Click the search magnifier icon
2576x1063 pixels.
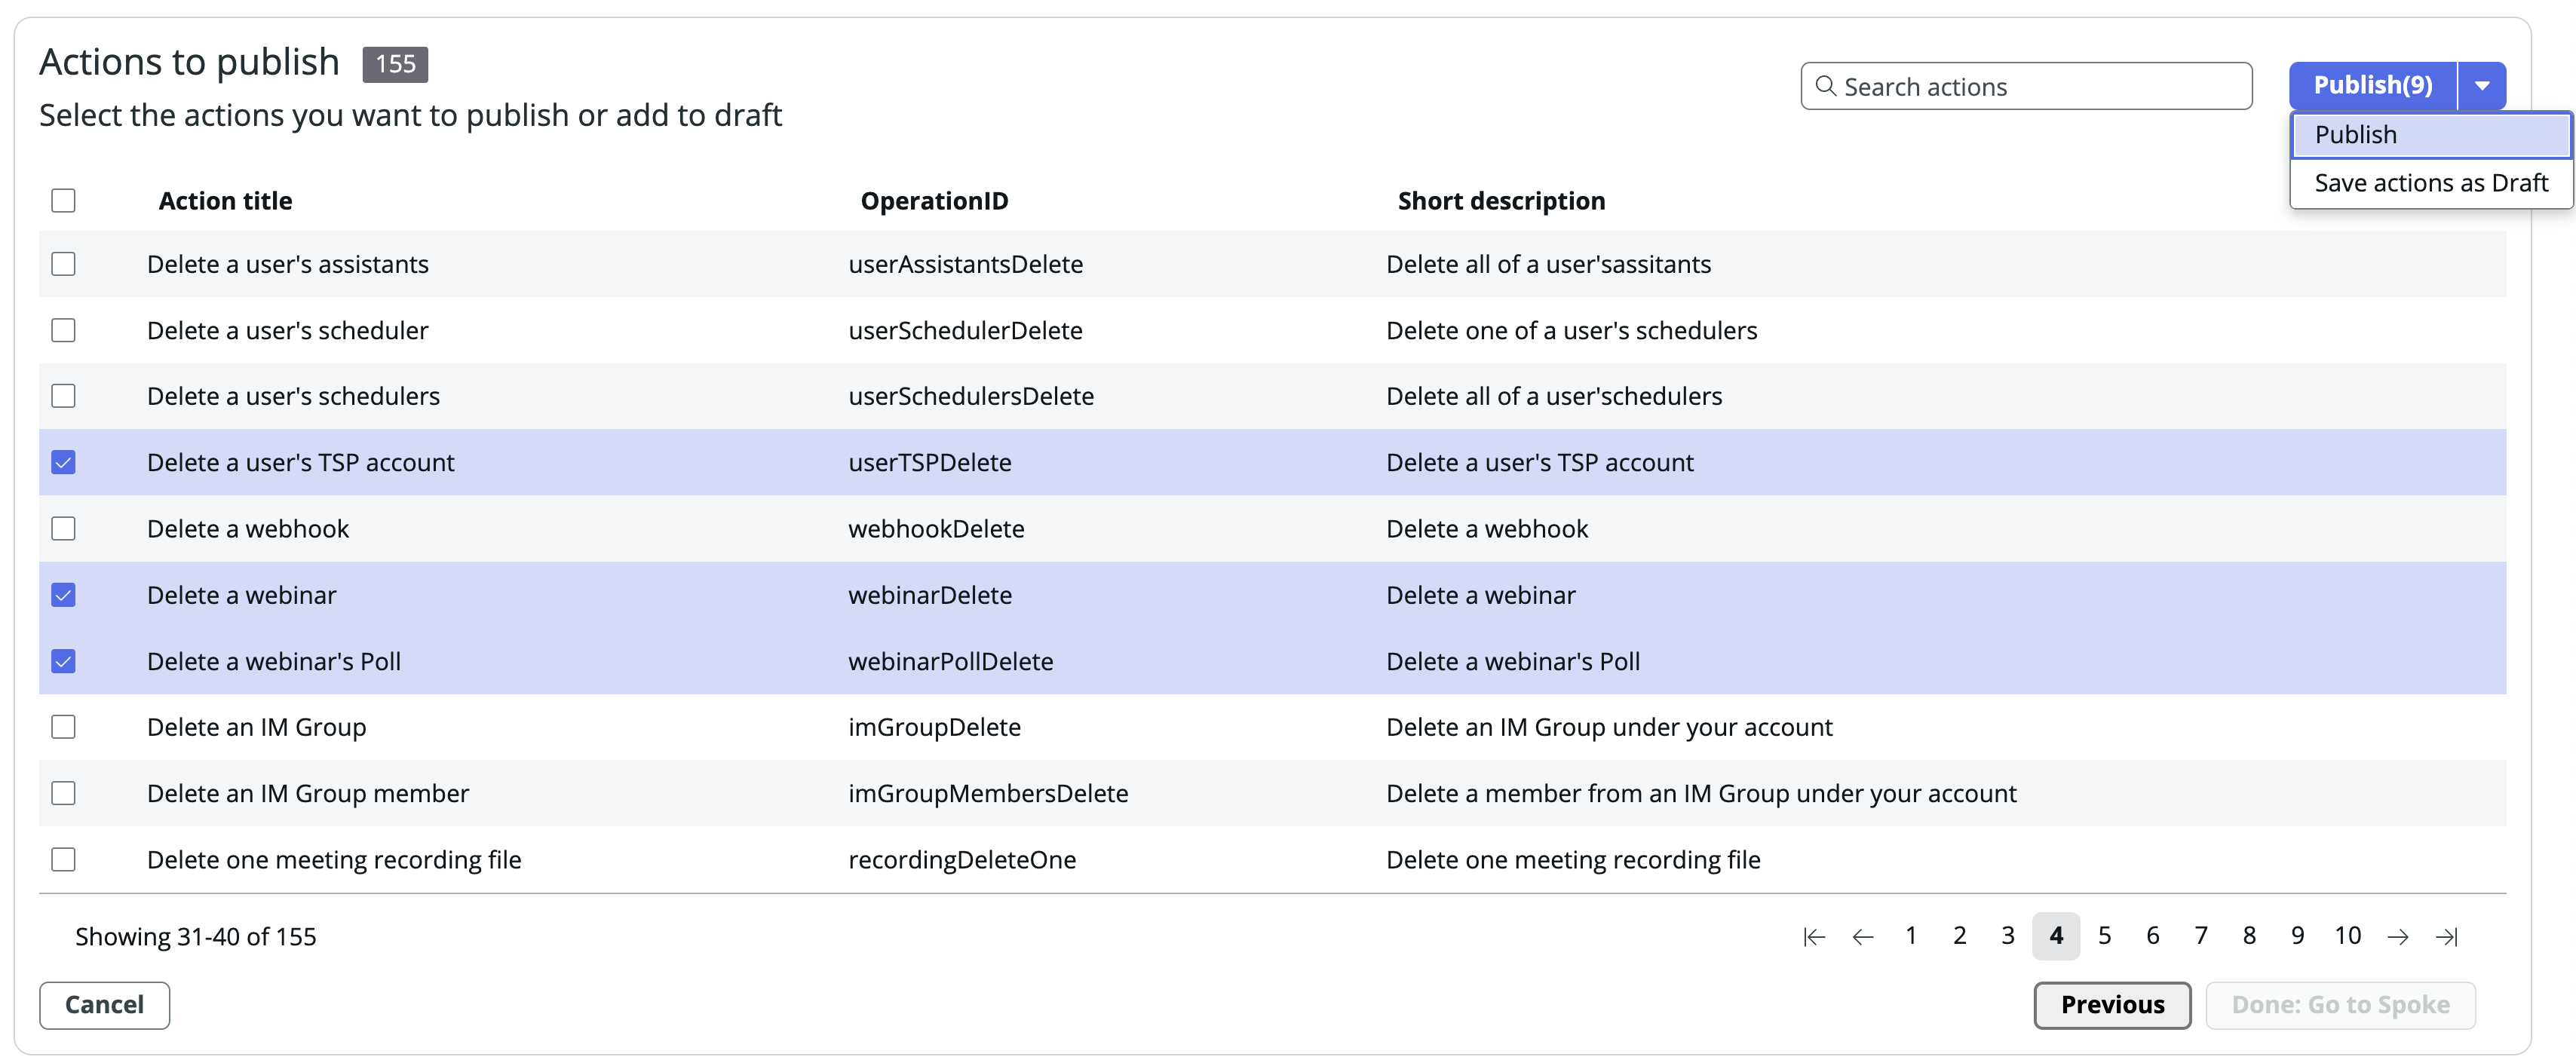point(1826,86)
